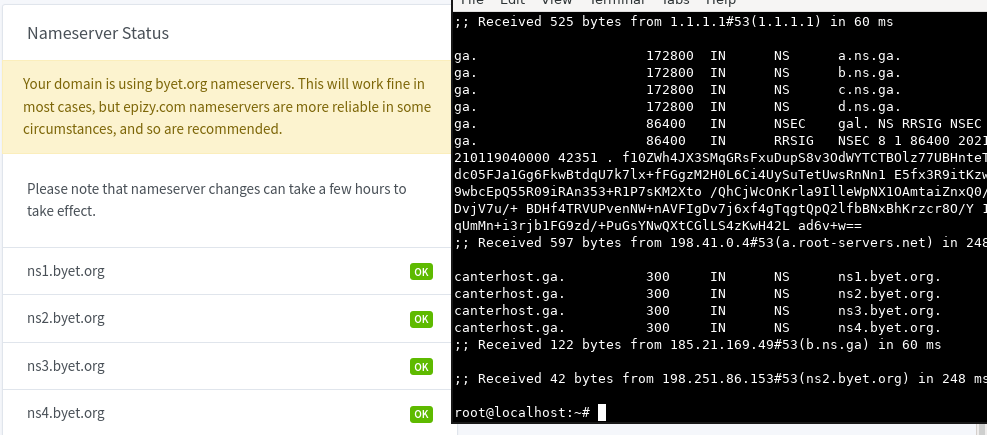Click the 'Received 42 bytes from 198.251.86.153' line

[720, 378]
